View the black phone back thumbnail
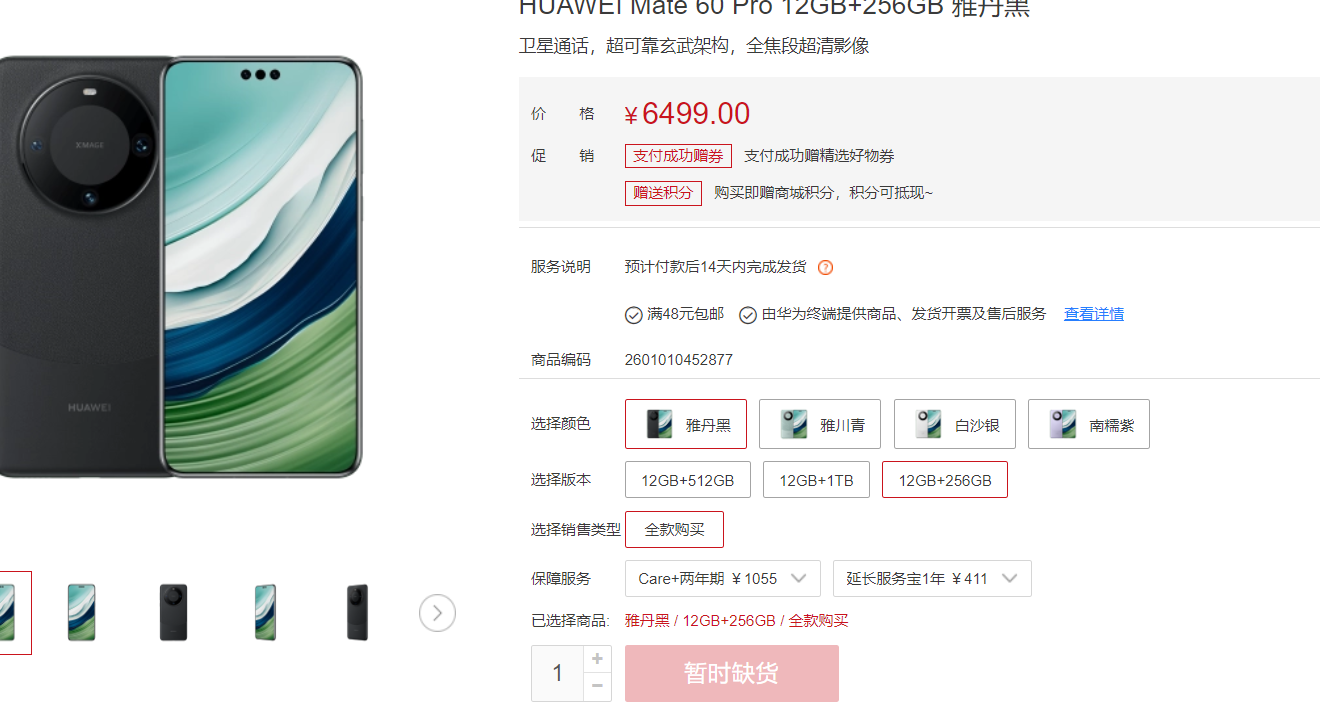 173,613
